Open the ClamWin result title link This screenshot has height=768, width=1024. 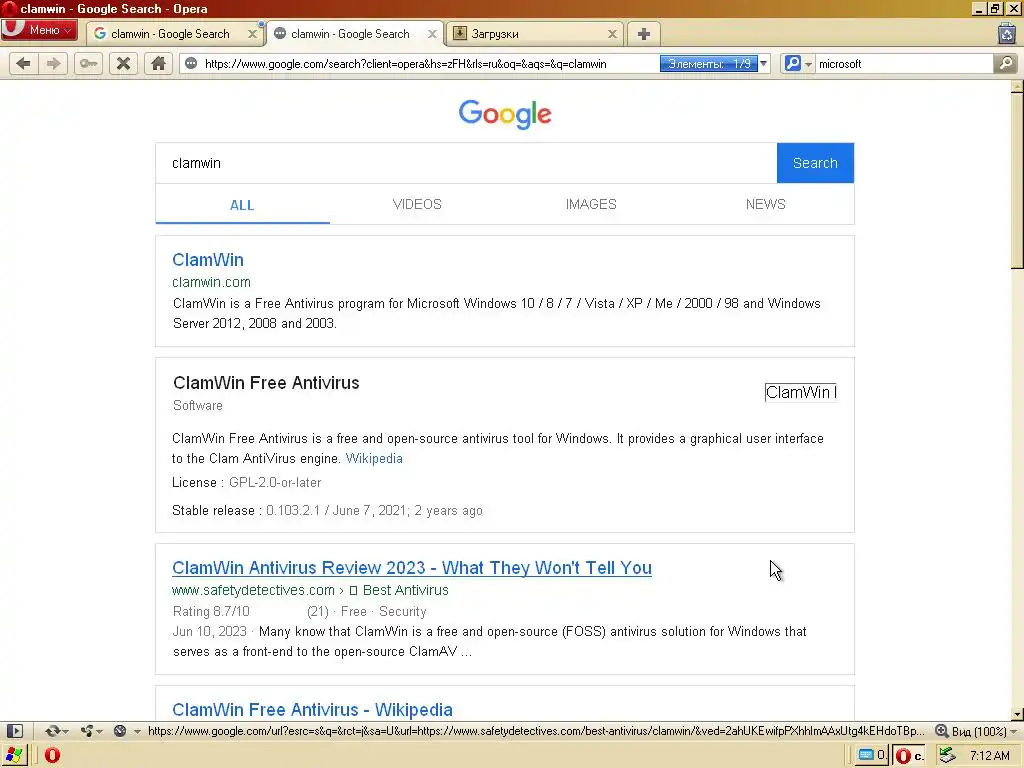pos(208,260)
